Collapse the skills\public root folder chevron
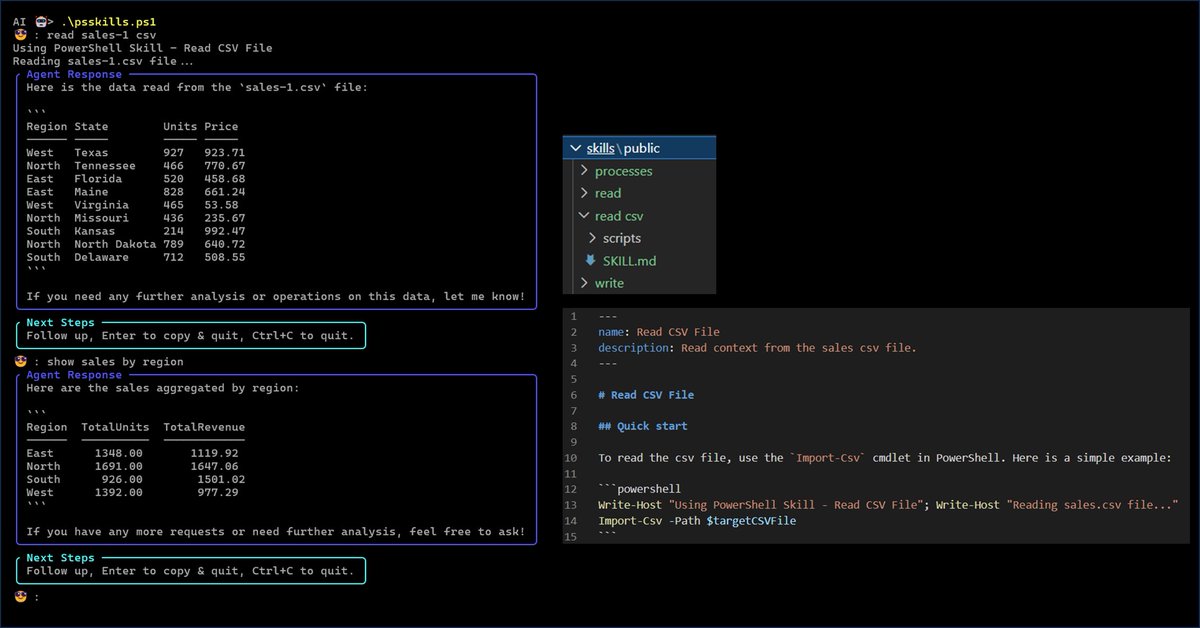The width and height of the screenshot is (1200, 628). pos(574,148)
